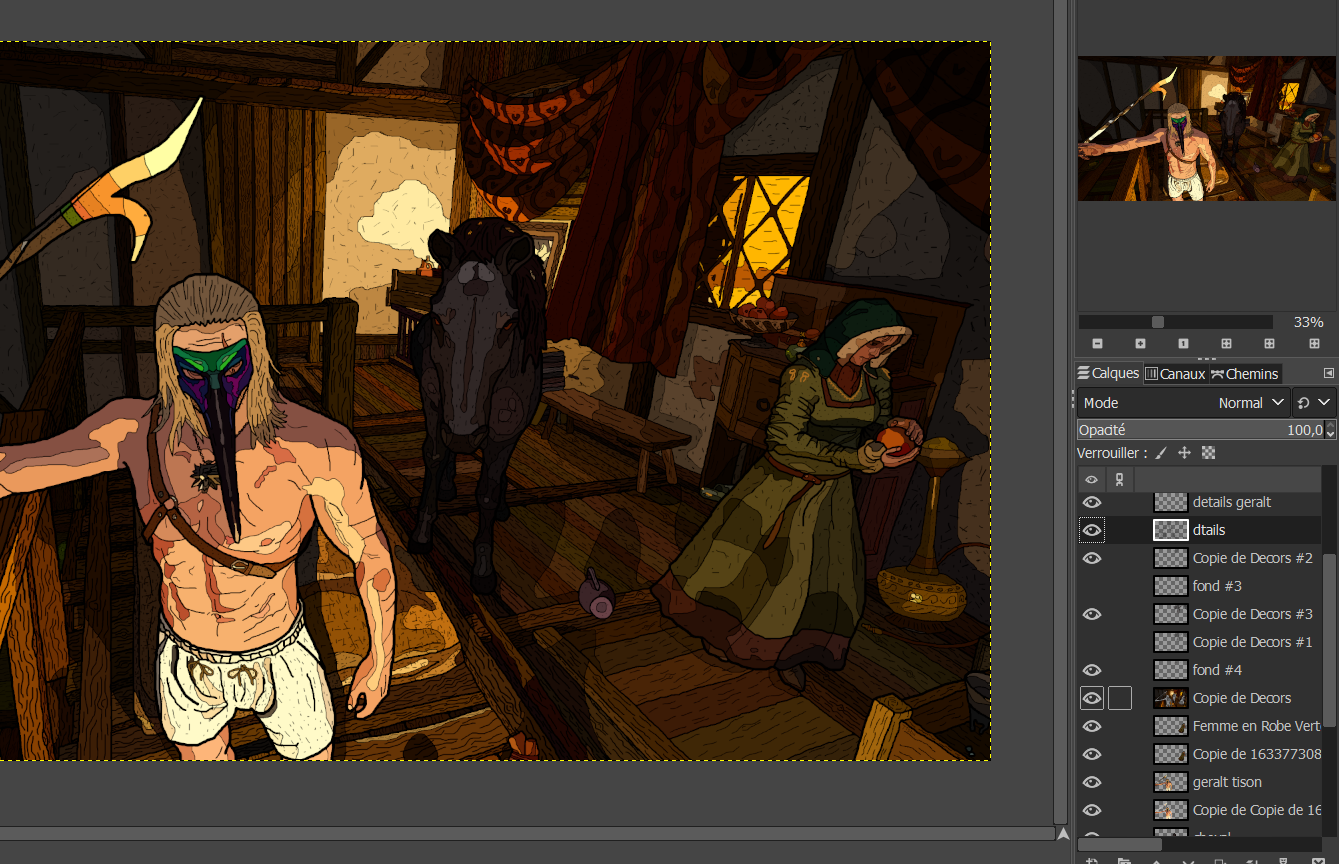Viewport: 1339px width, 864px height.
Task: Toggle visibility of 'fond #4' layer
Action: (x=1092, y=670)
